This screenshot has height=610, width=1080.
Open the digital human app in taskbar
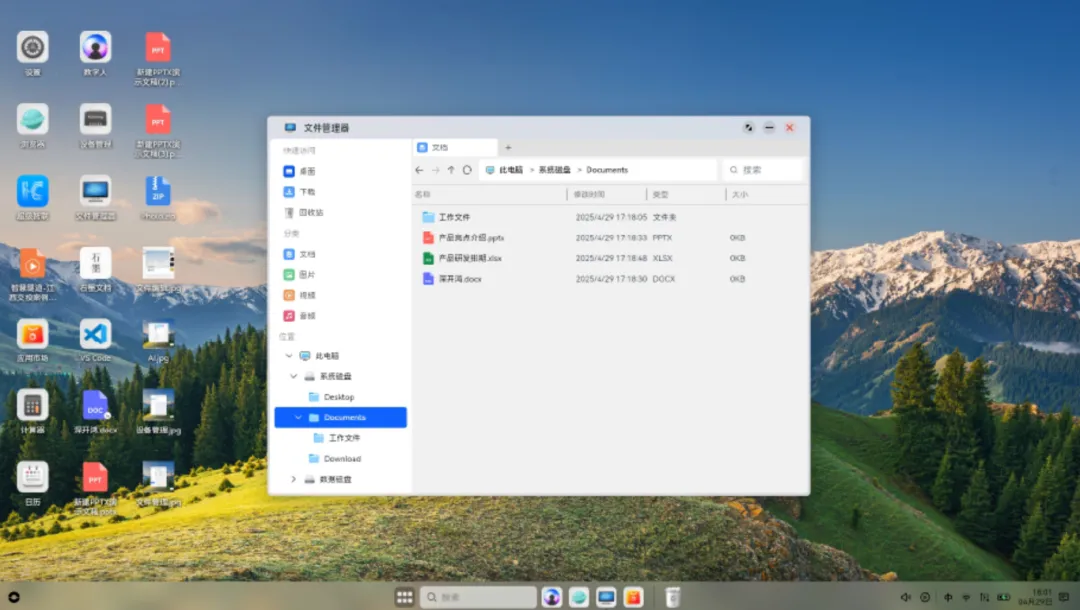tap(552, 597)
